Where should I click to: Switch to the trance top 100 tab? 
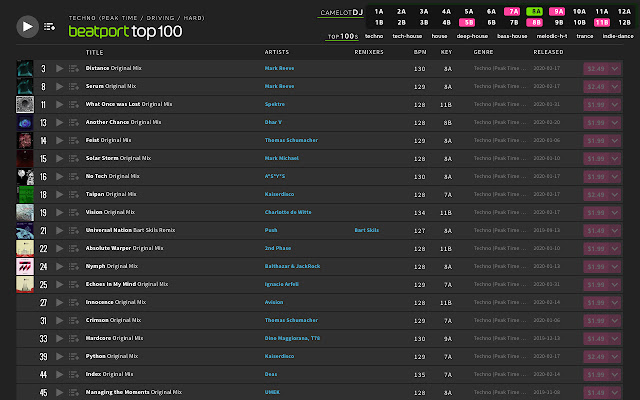pos(584,36)
